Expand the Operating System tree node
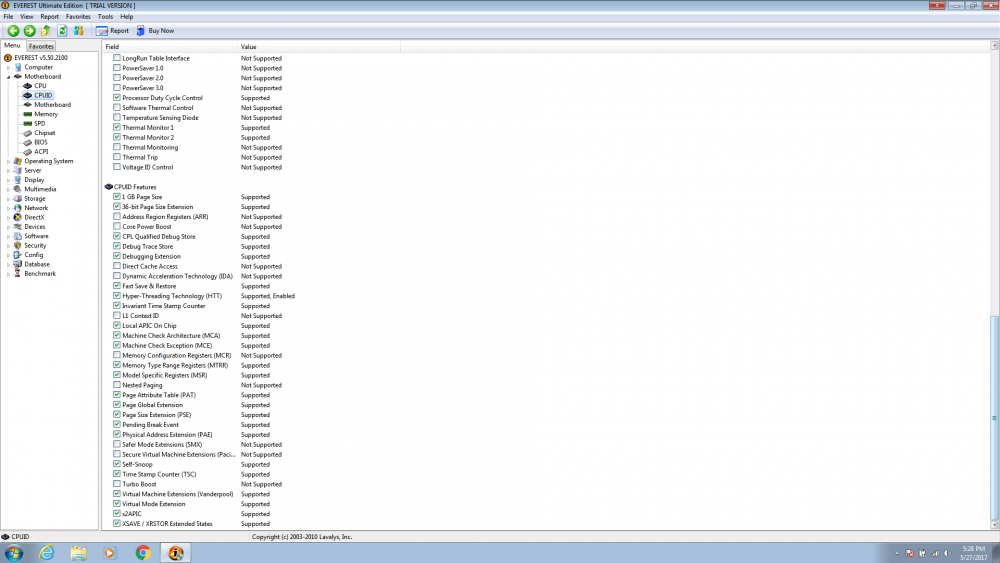Image resolution: width=1000 pixels, height=563 pixels. point(8,161)
